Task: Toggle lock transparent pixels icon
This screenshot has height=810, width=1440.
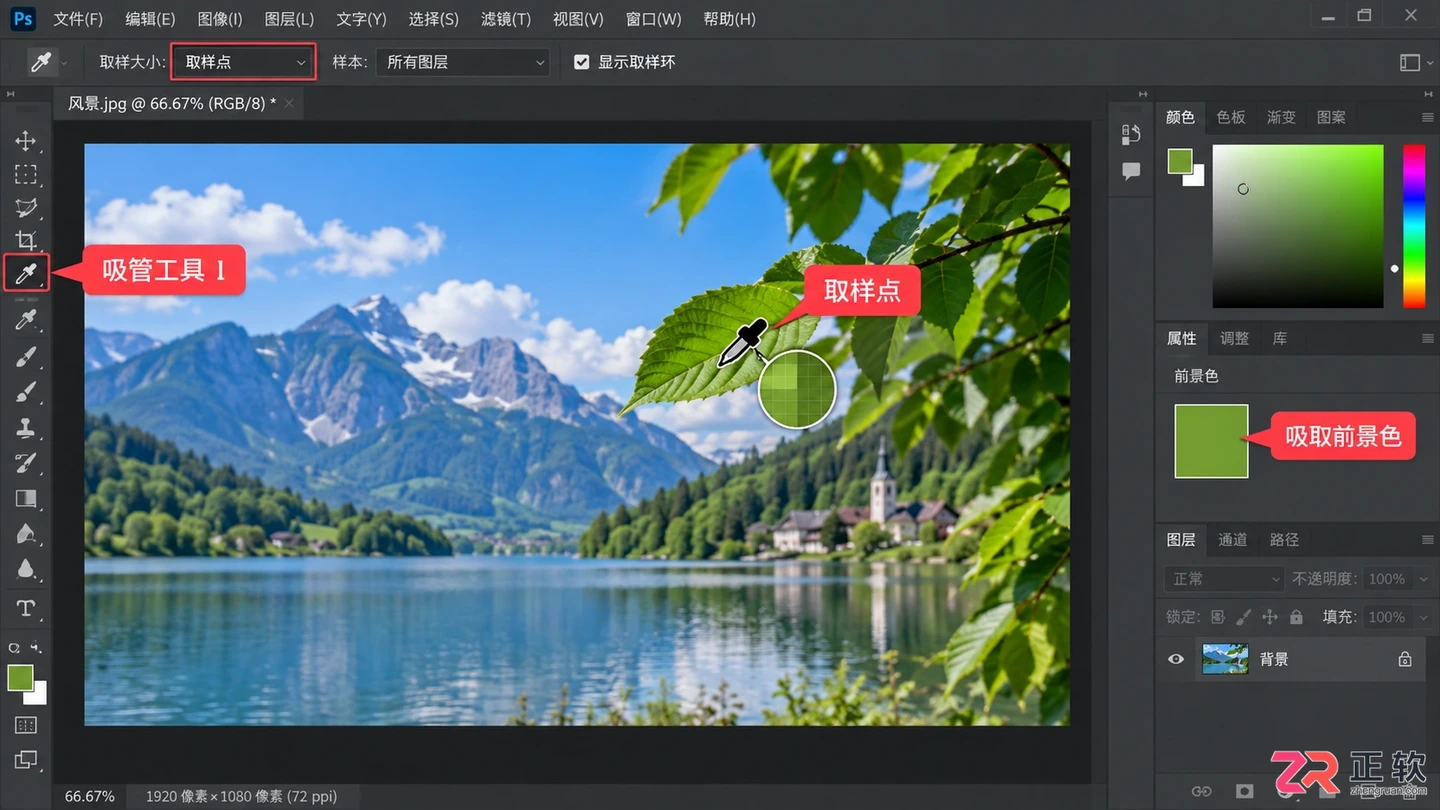Action: point(1217,617)
